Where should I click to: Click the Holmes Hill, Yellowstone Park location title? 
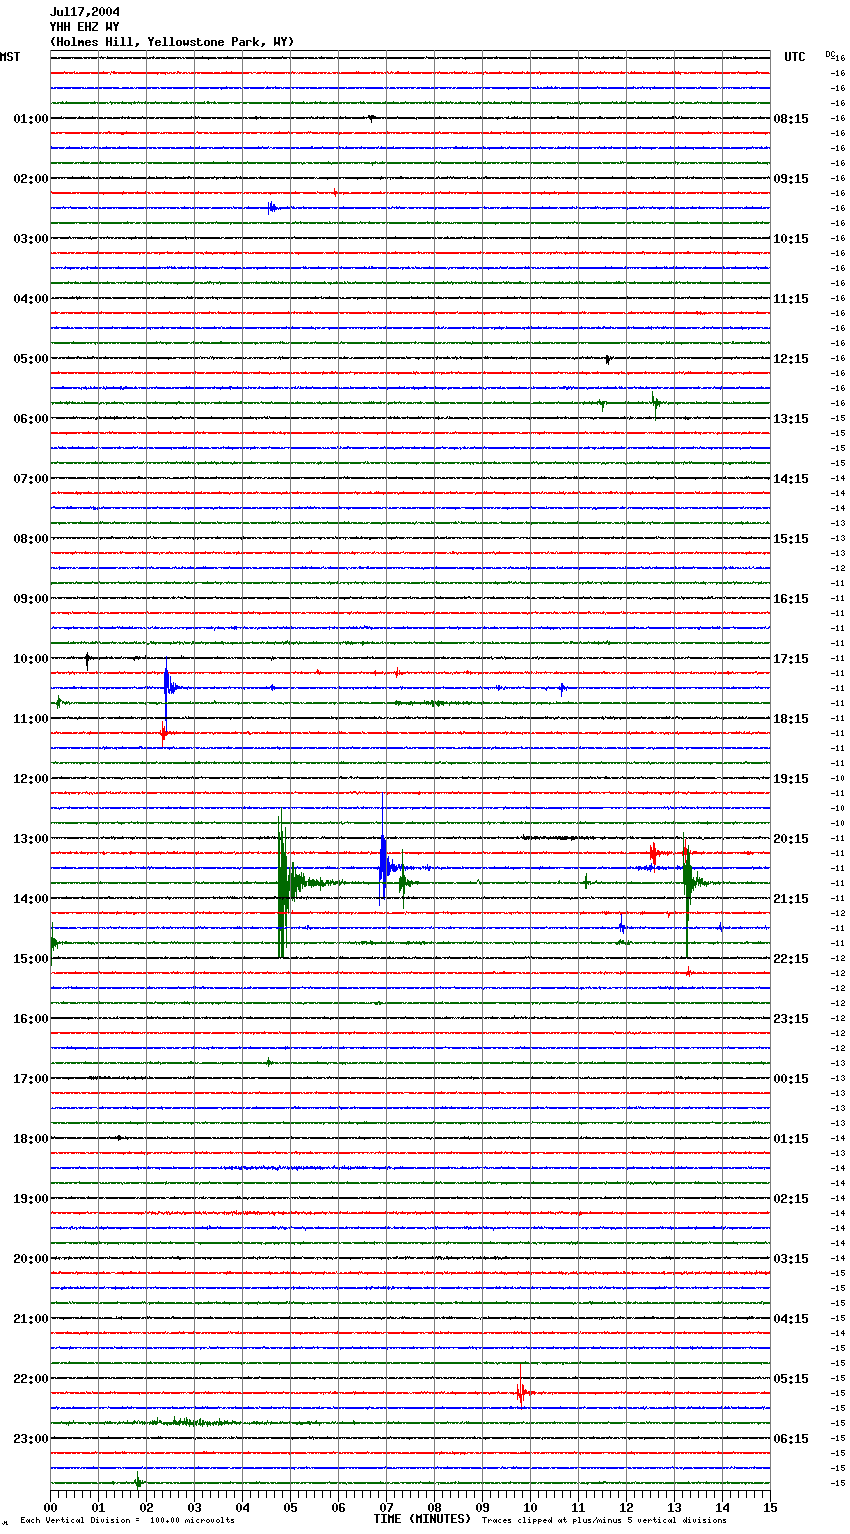pos(172,42)
